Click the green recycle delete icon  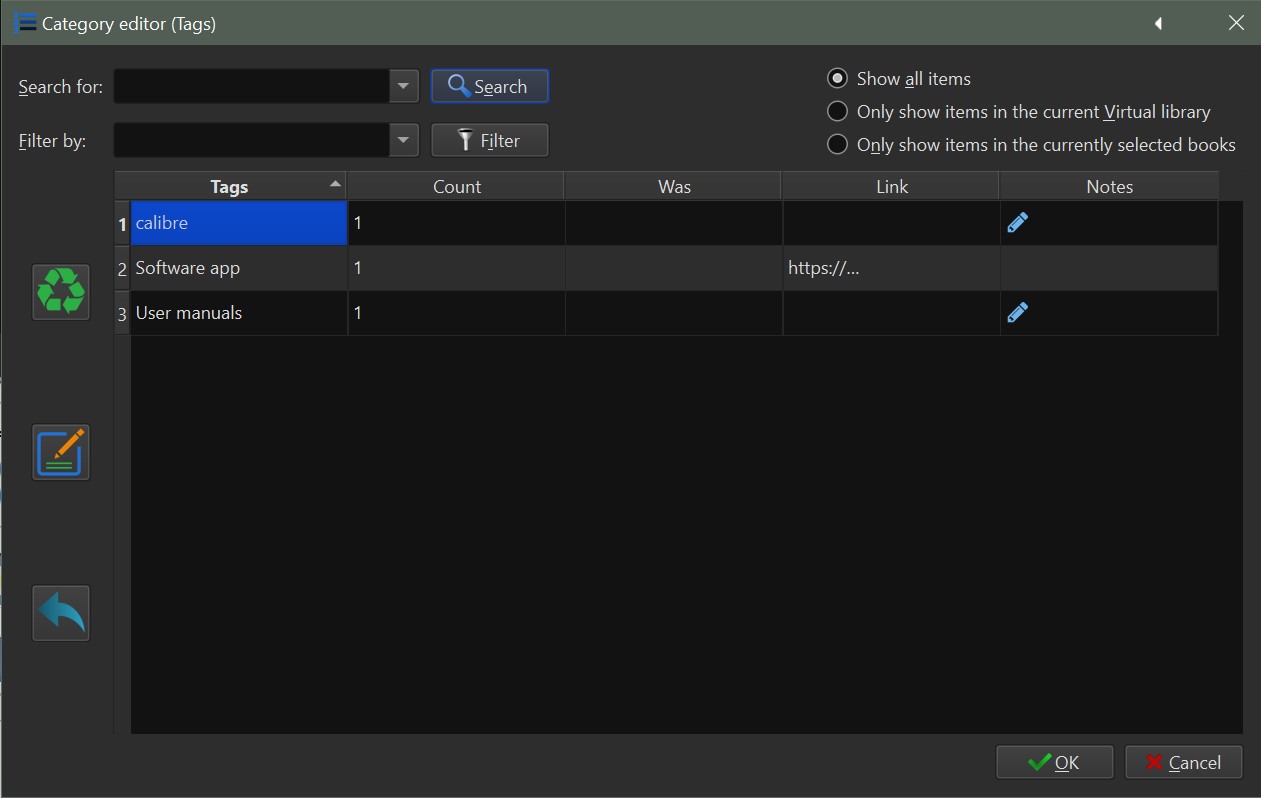(61, 292)
